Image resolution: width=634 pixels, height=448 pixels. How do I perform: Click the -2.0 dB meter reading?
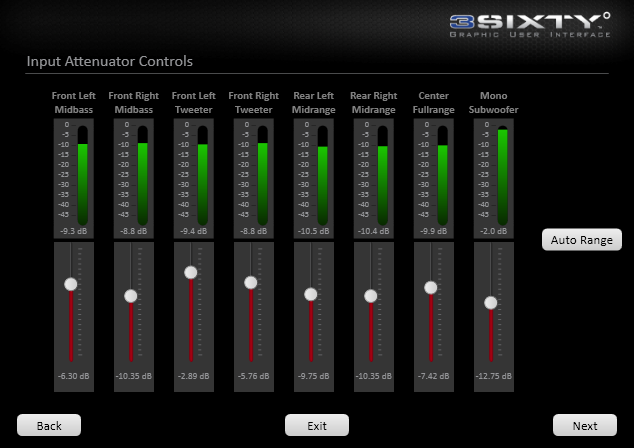(494, 231)
